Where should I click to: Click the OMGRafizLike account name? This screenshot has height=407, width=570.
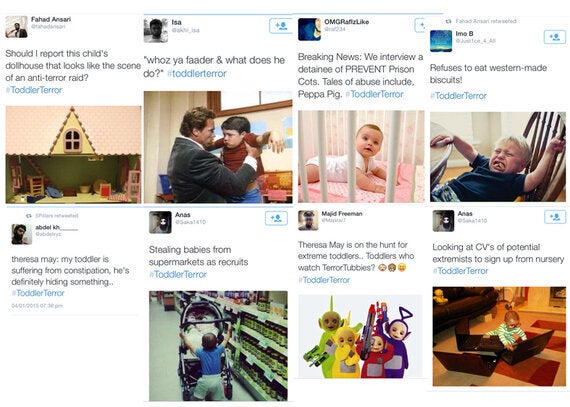click(x=346, y=22)
